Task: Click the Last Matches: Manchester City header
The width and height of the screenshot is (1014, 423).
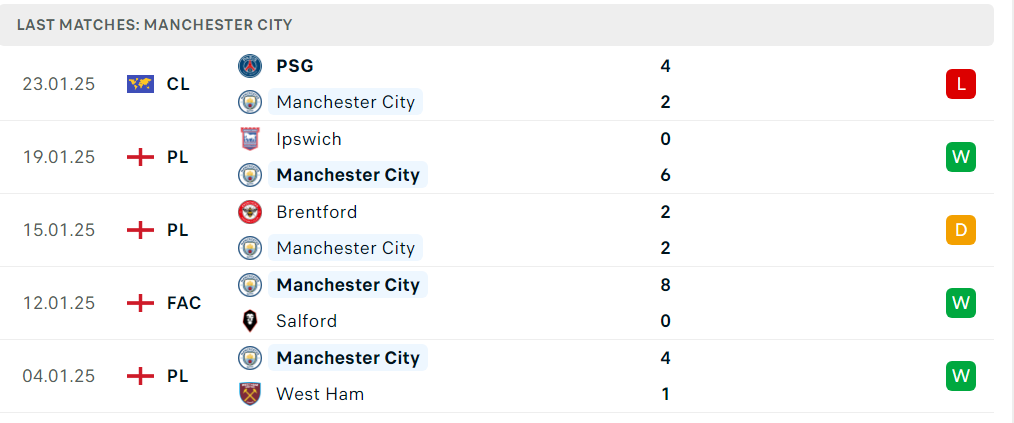Action: click(x=155, y=25)
